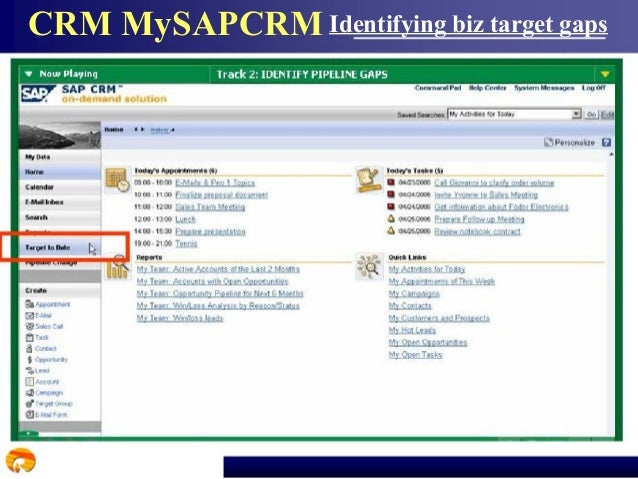
Task: Open My Hot Leads quick link
Action: click(x=412, y=330)
